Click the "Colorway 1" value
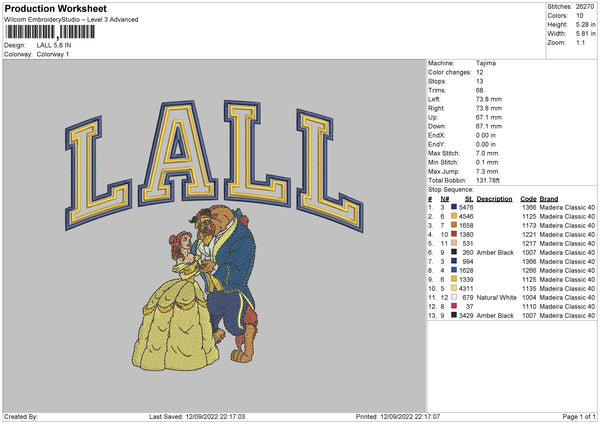This screenshot has width=600, height=424. (53, 54)
